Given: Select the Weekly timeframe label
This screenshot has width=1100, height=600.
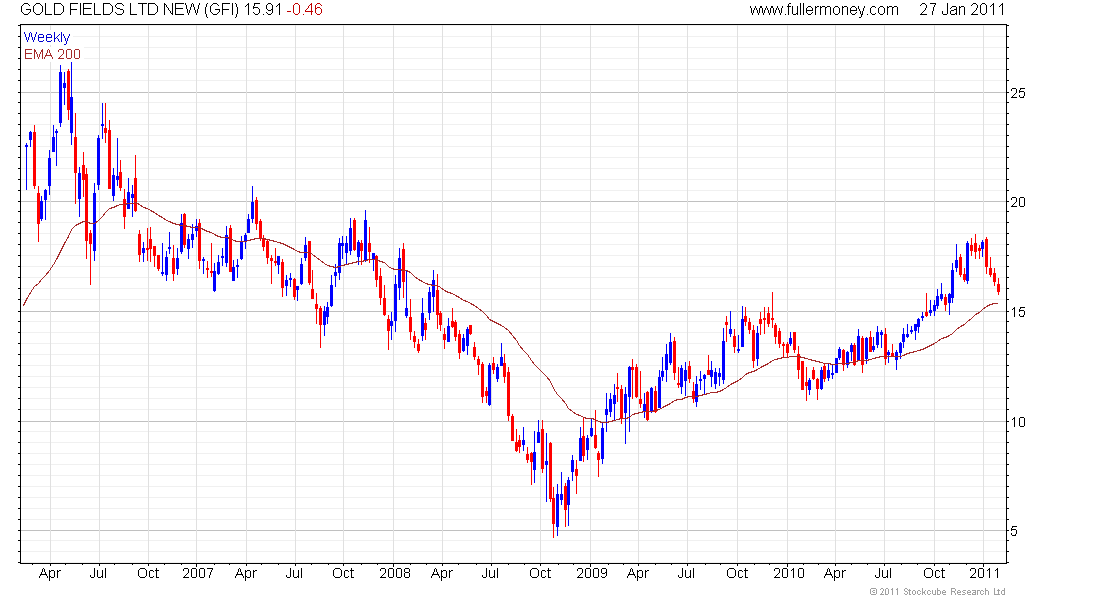Looking at the screenshot, I should 47,37.
